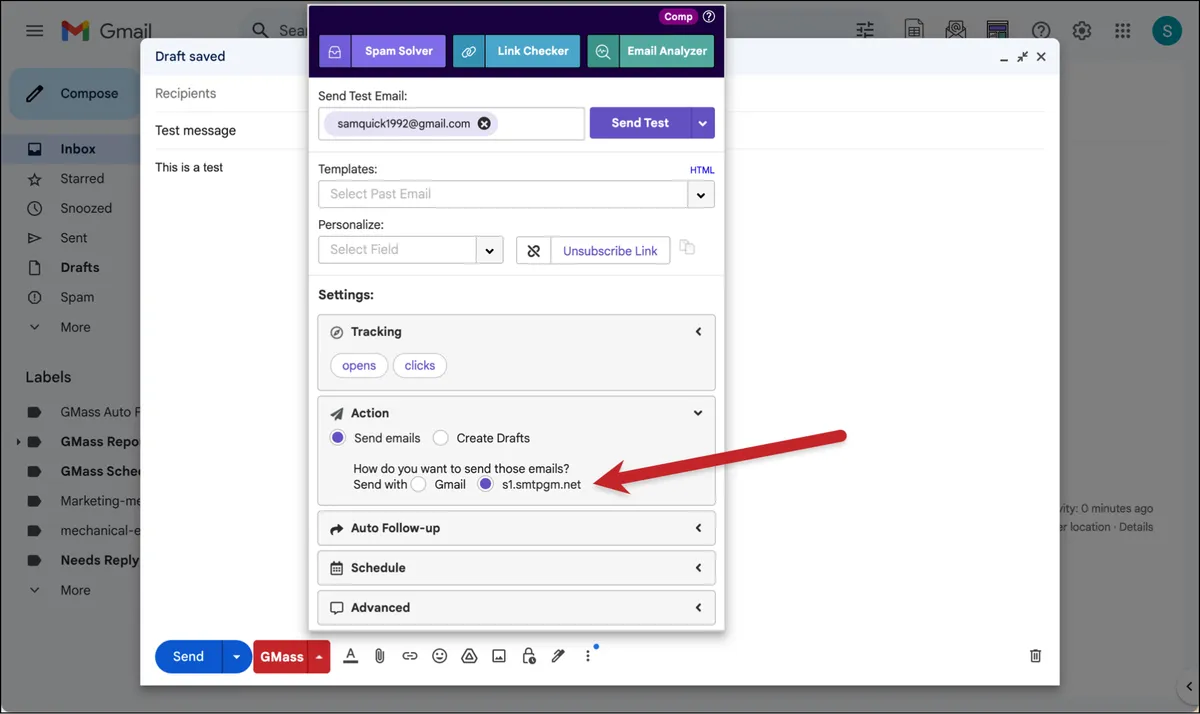Expand the Schedule section
Viewport: 1200px width, 714px height.
(x=516, y=568)
